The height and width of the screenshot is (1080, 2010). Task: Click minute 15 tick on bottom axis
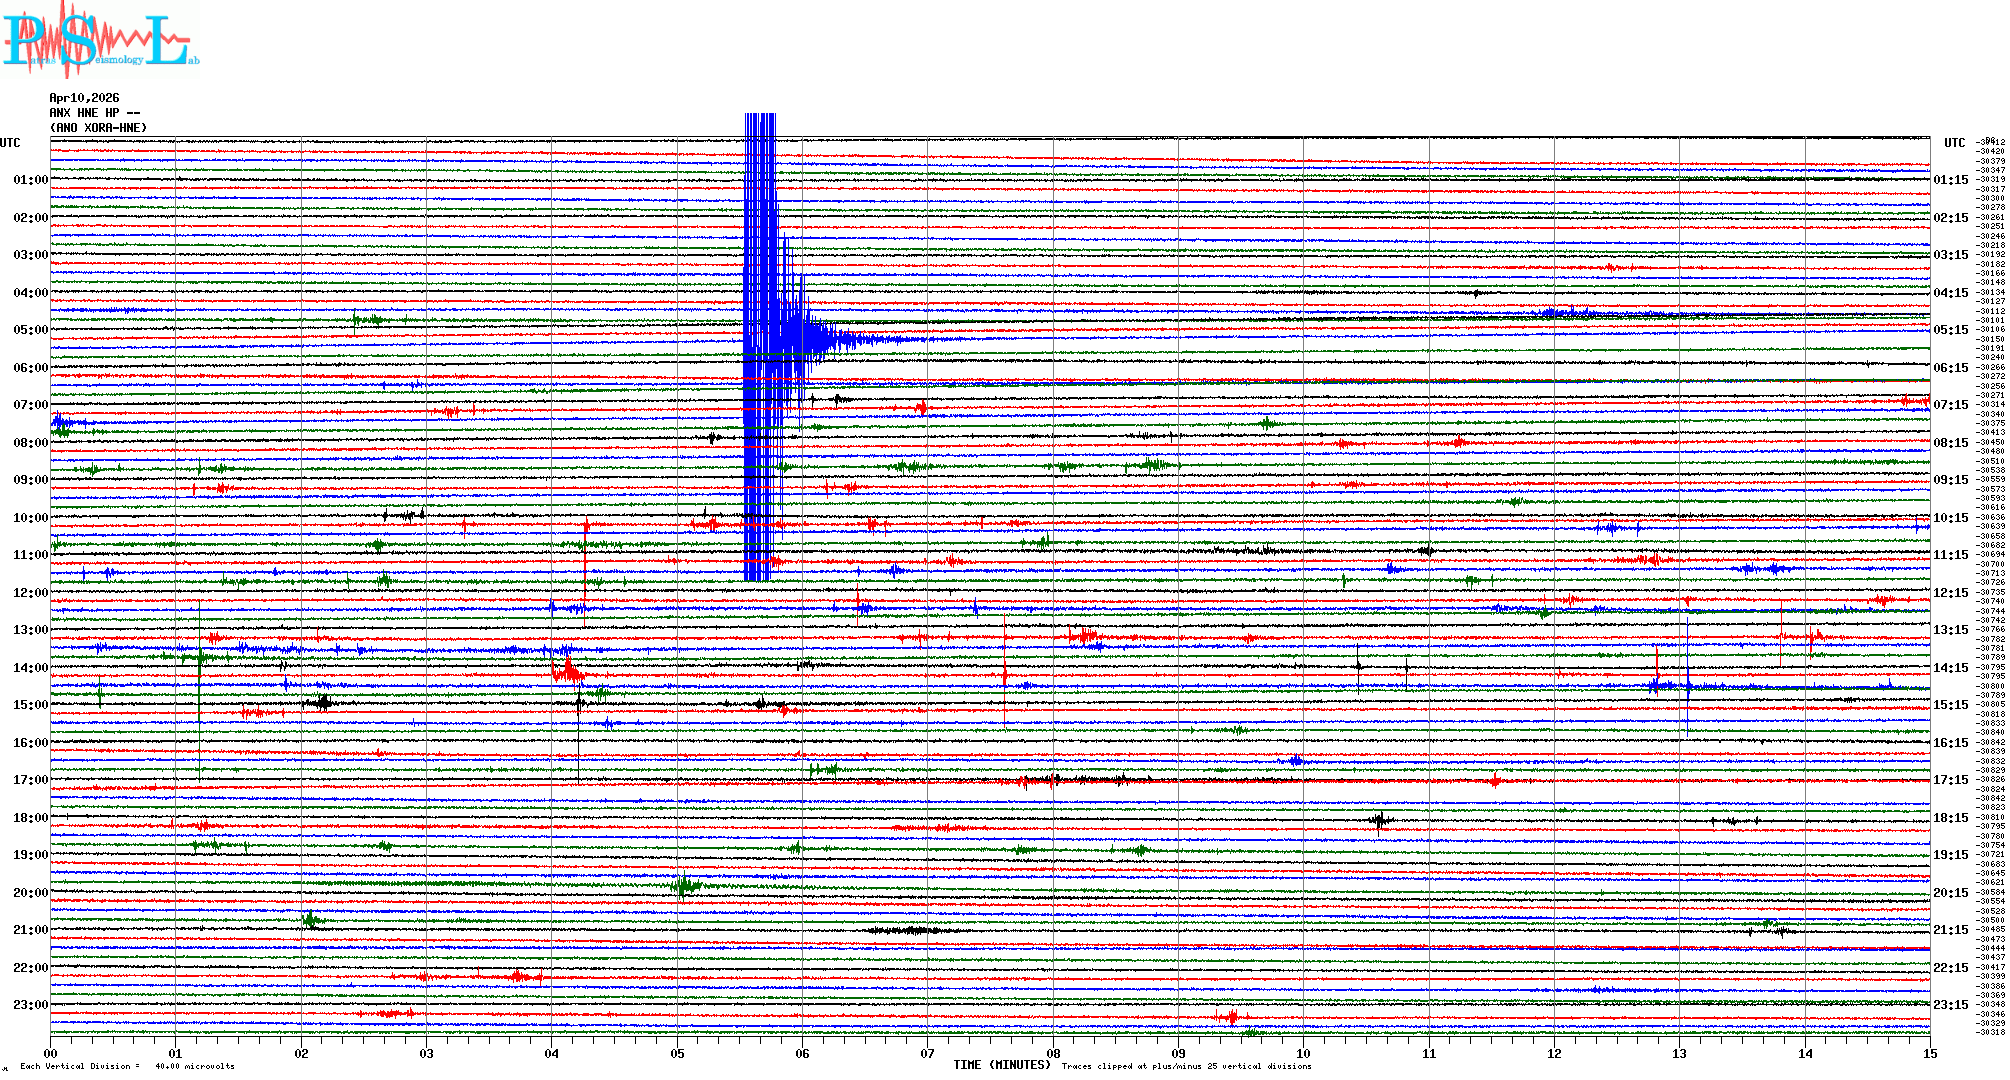point(1929,1053)
